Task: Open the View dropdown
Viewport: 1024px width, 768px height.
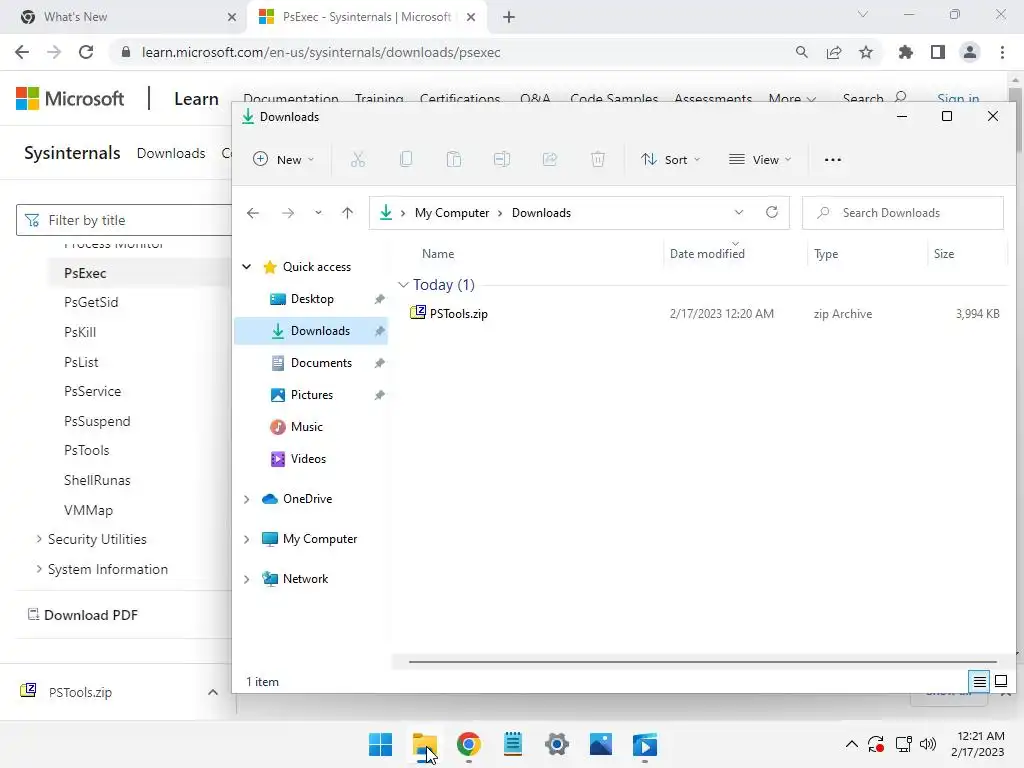Action: [760, 159]
